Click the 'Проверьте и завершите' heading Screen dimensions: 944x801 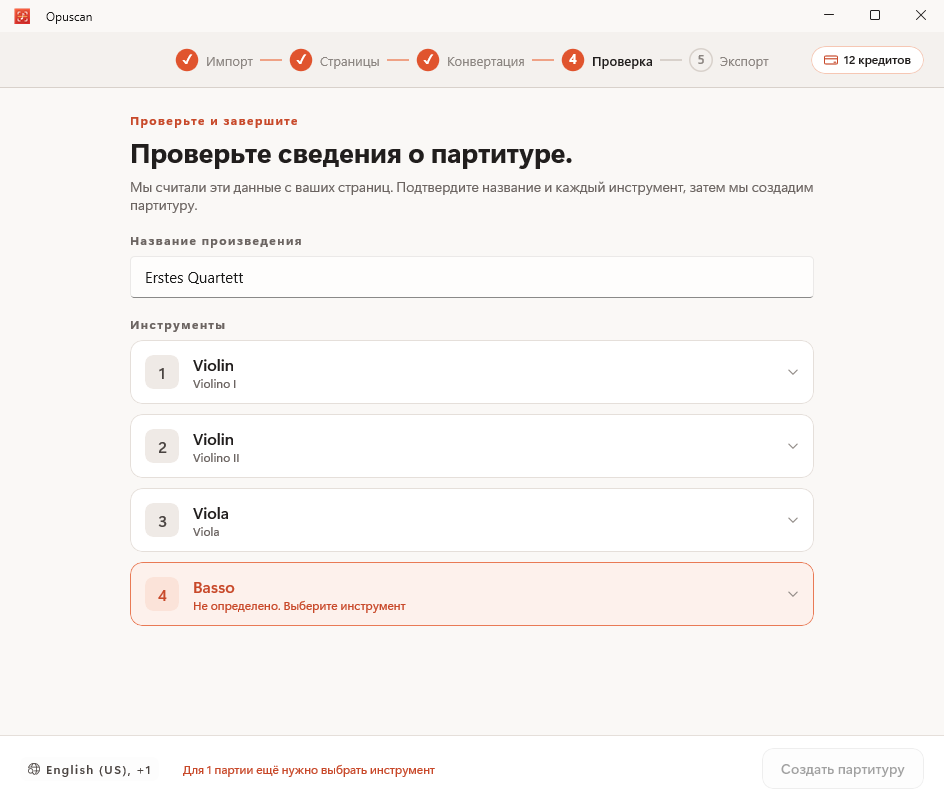[214, 121]
